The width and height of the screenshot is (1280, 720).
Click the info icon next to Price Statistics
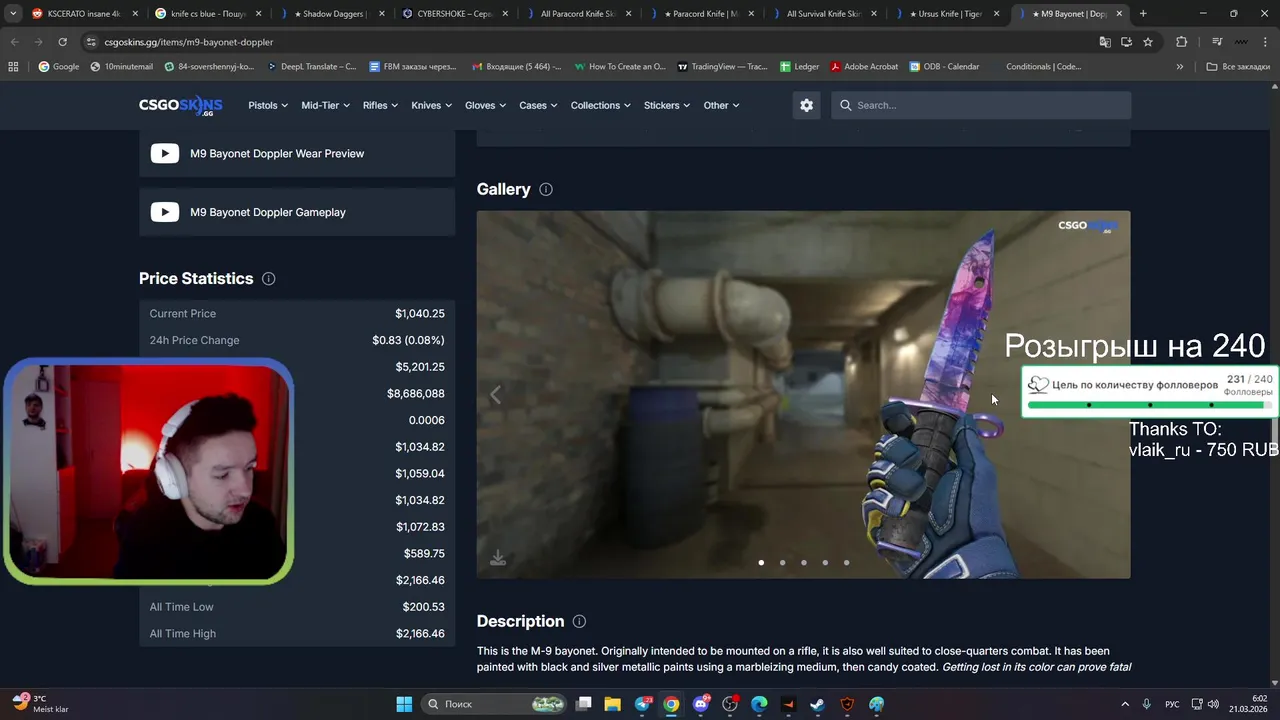[268, 279]
